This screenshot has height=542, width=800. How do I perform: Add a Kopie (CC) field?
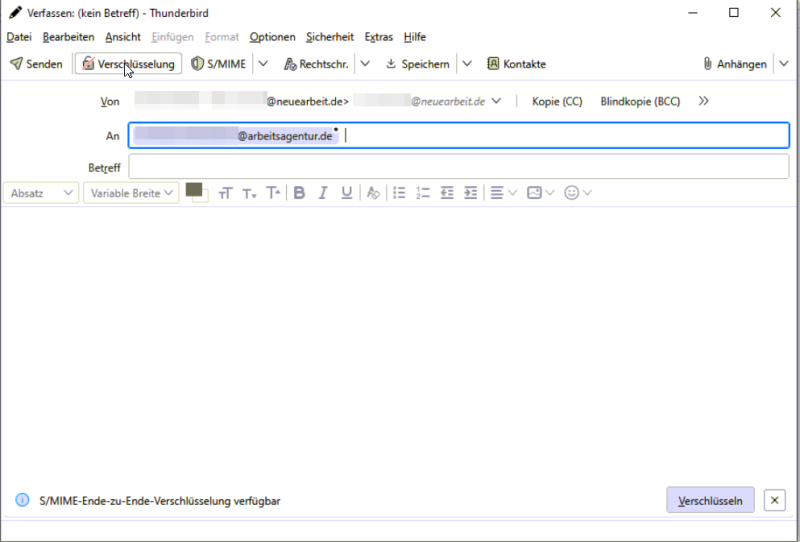[557, 101]
